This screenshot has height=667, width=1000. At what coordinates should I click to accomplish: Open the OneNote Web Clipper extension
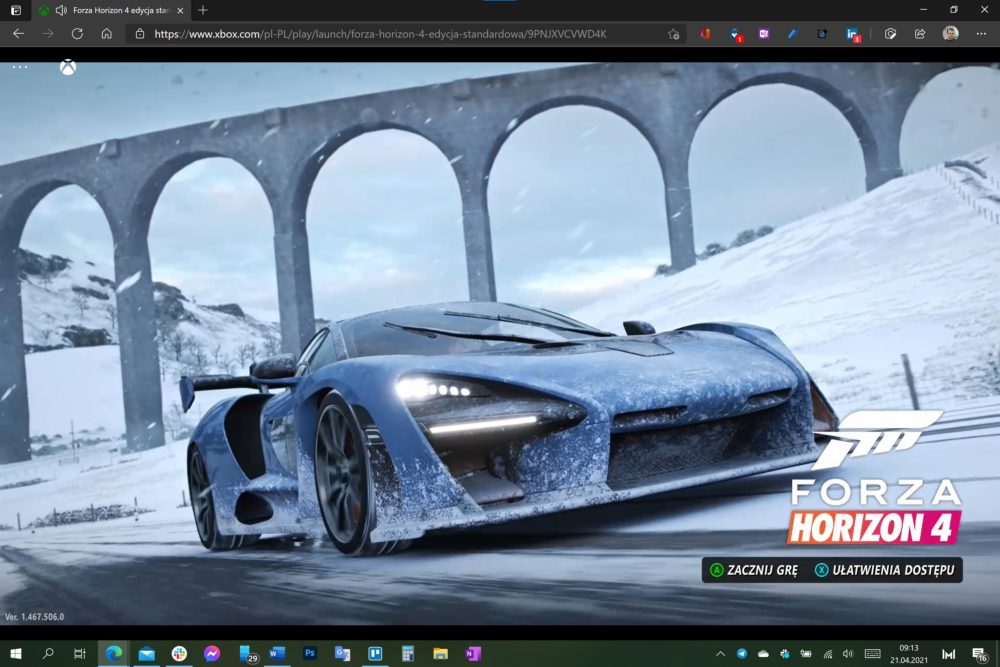click(x=763, y=34)
